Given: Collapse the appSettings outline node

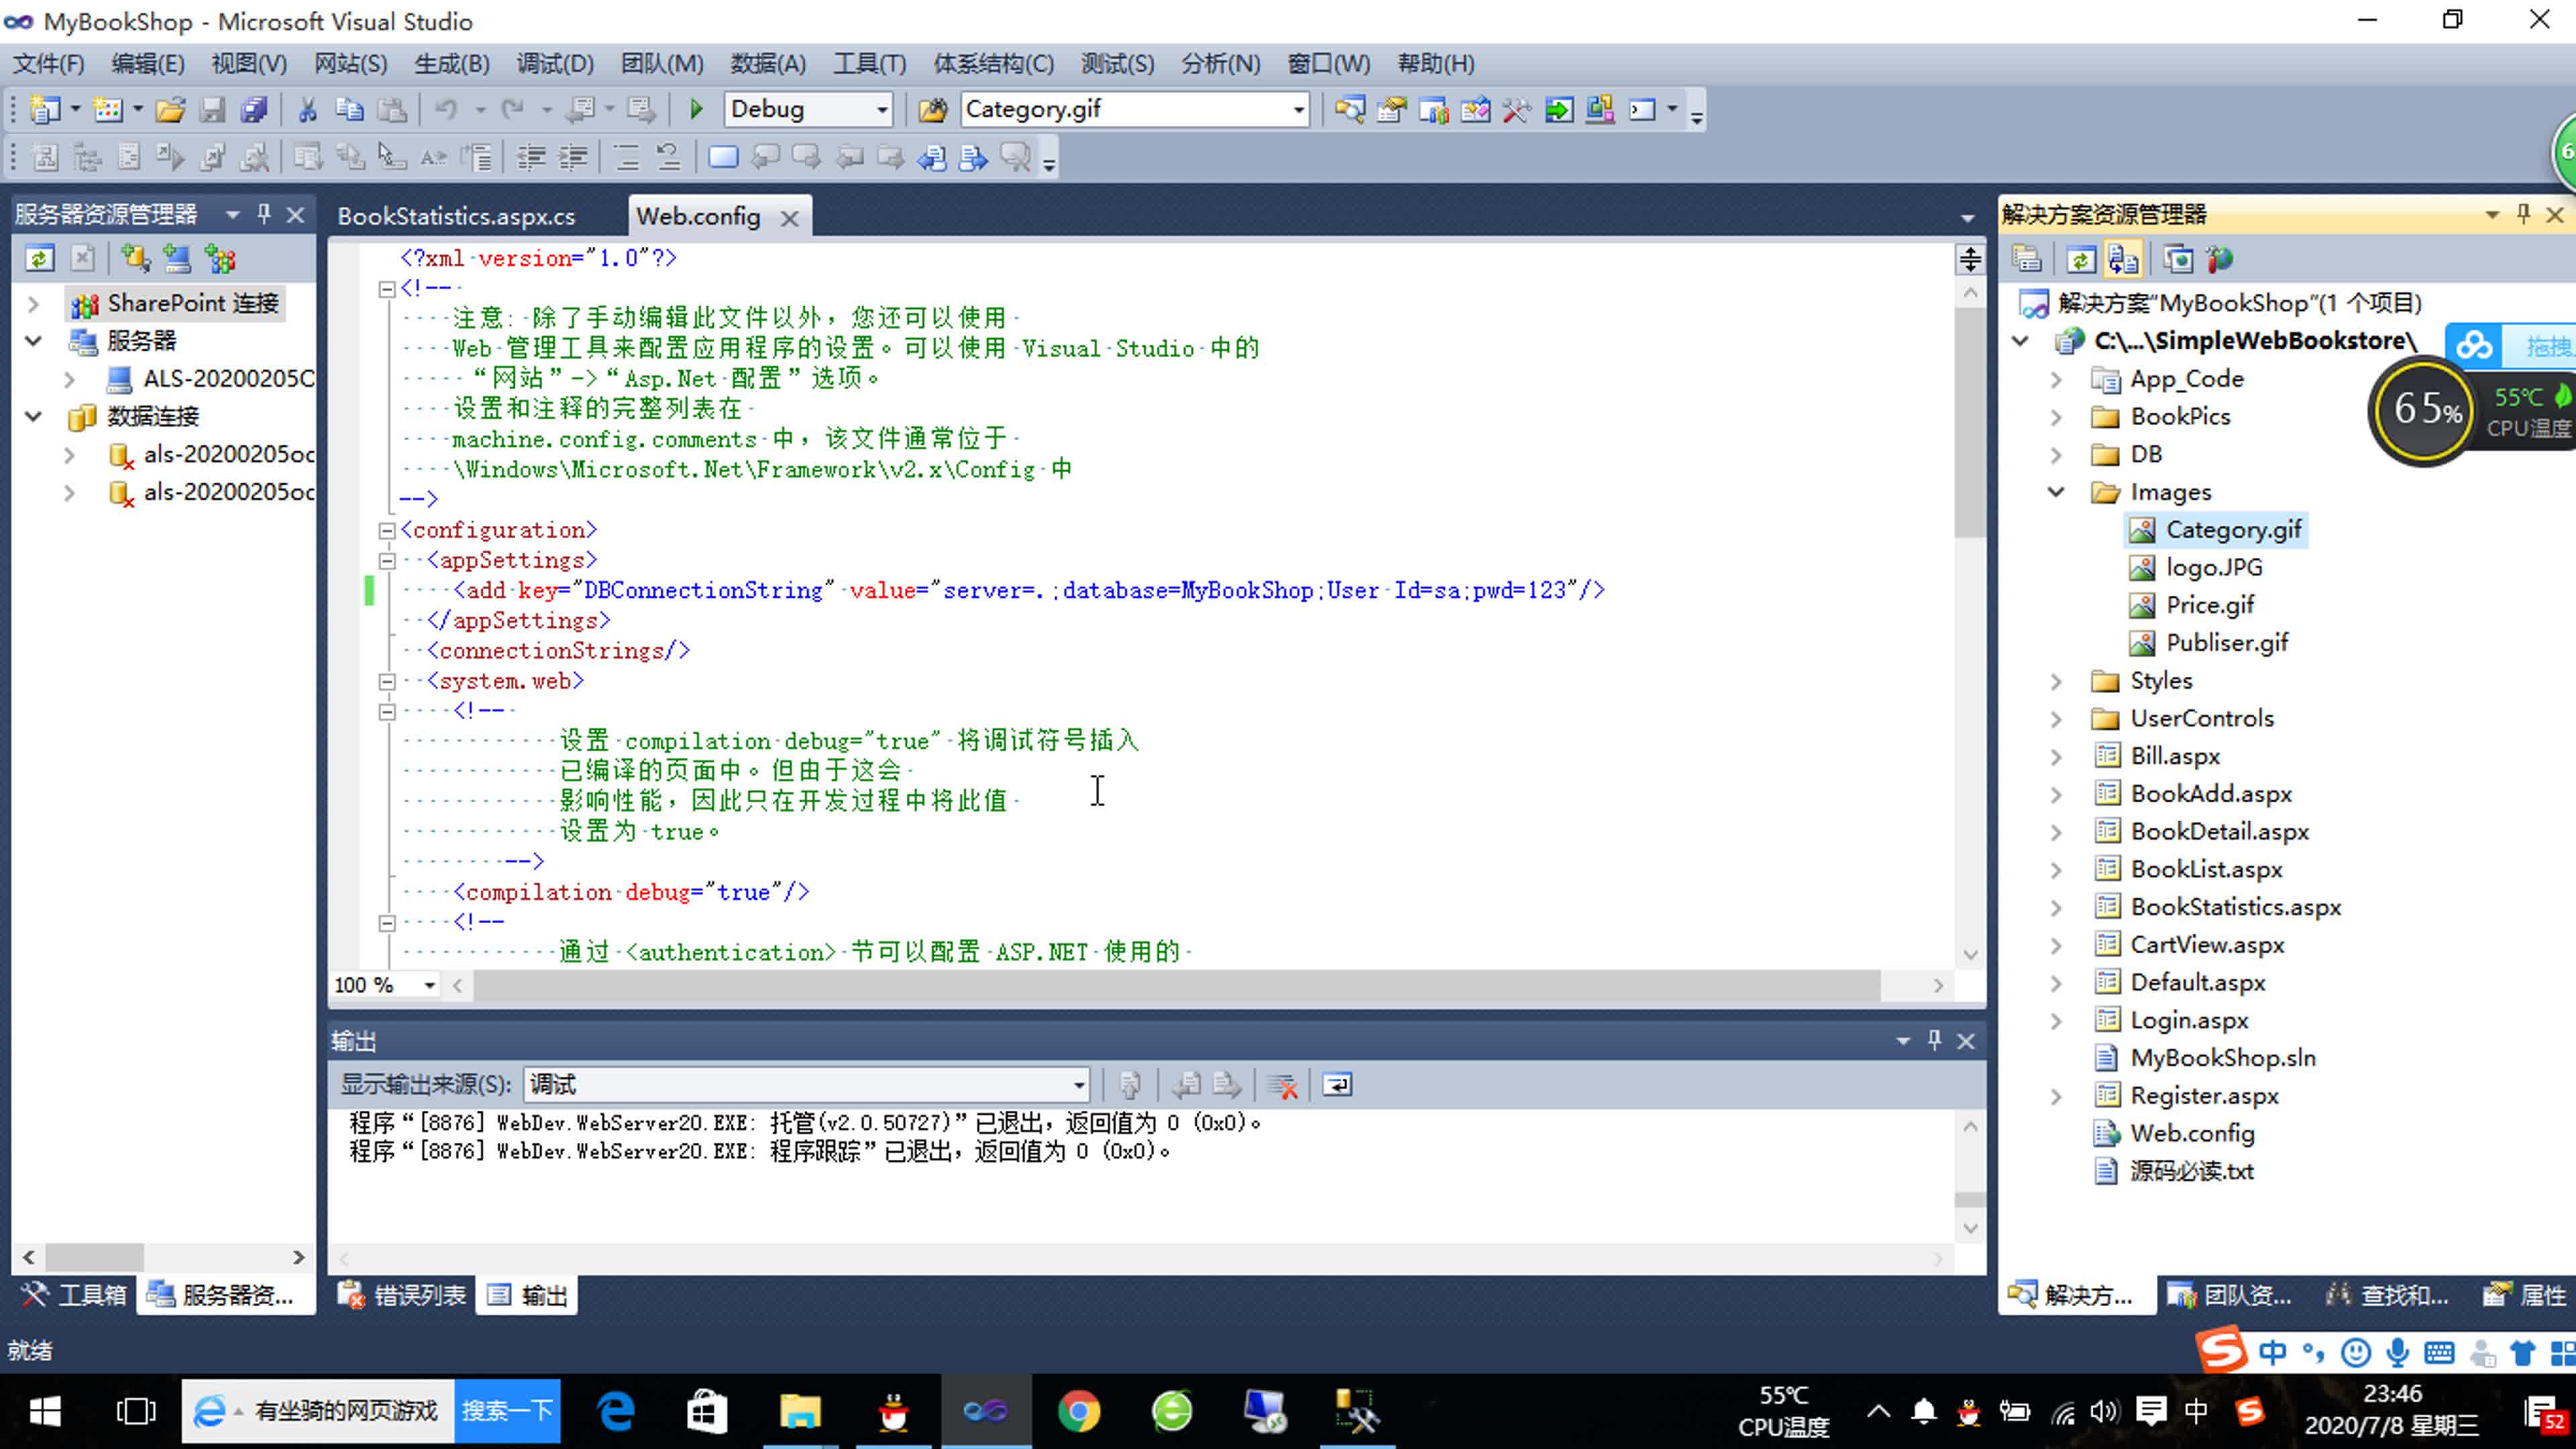Looking at the screenshot, I should coord(387,560).
